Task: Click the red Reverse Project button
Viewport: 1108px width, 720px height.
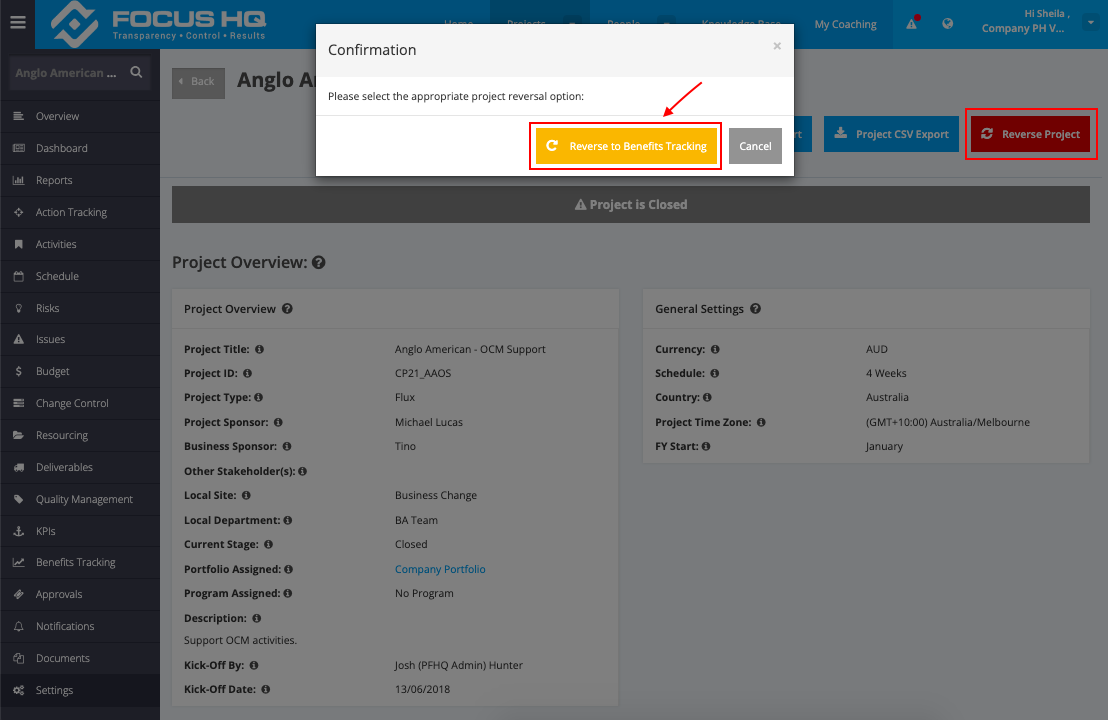Action: 1030,134
